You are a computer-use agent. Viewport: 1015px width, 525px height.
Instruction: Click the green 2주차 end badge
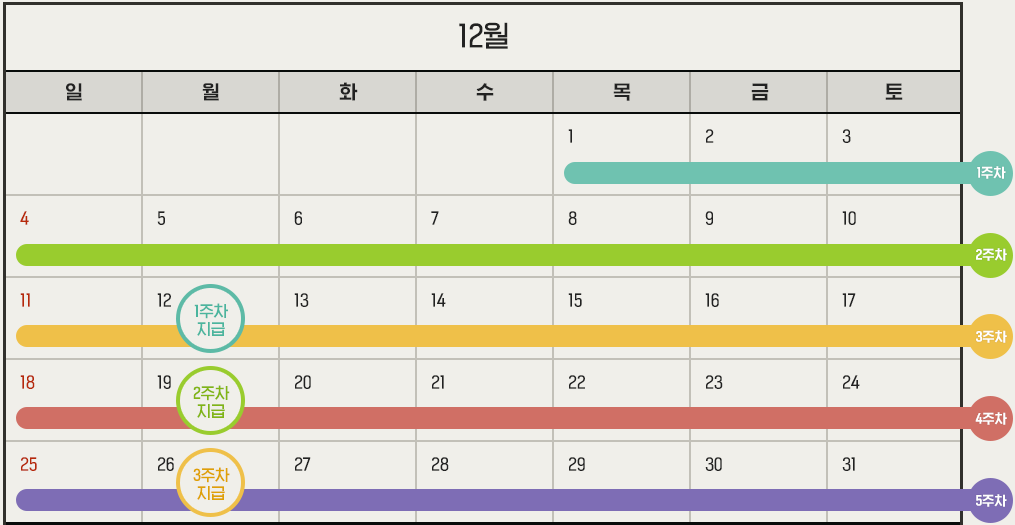coord(991,255)
